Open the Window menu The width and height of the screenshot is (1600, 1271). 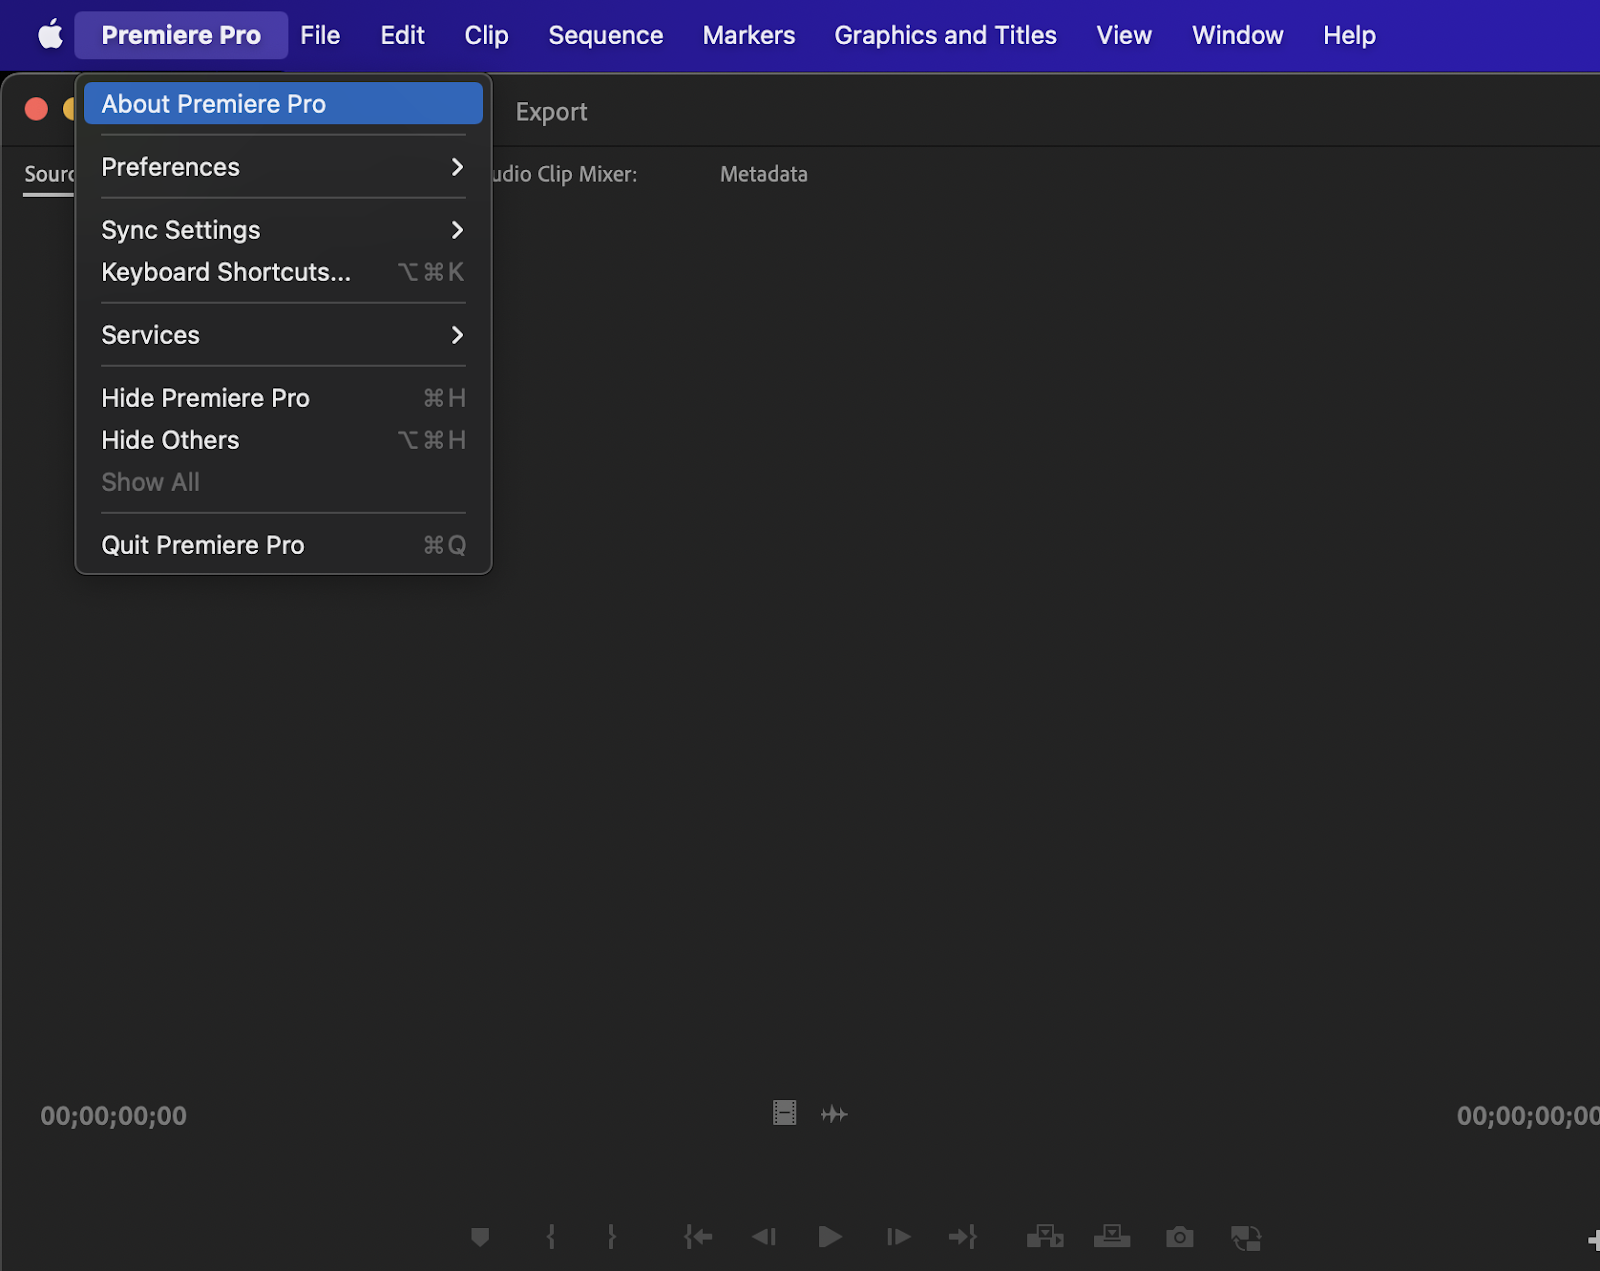click(x=1237, y=35)
